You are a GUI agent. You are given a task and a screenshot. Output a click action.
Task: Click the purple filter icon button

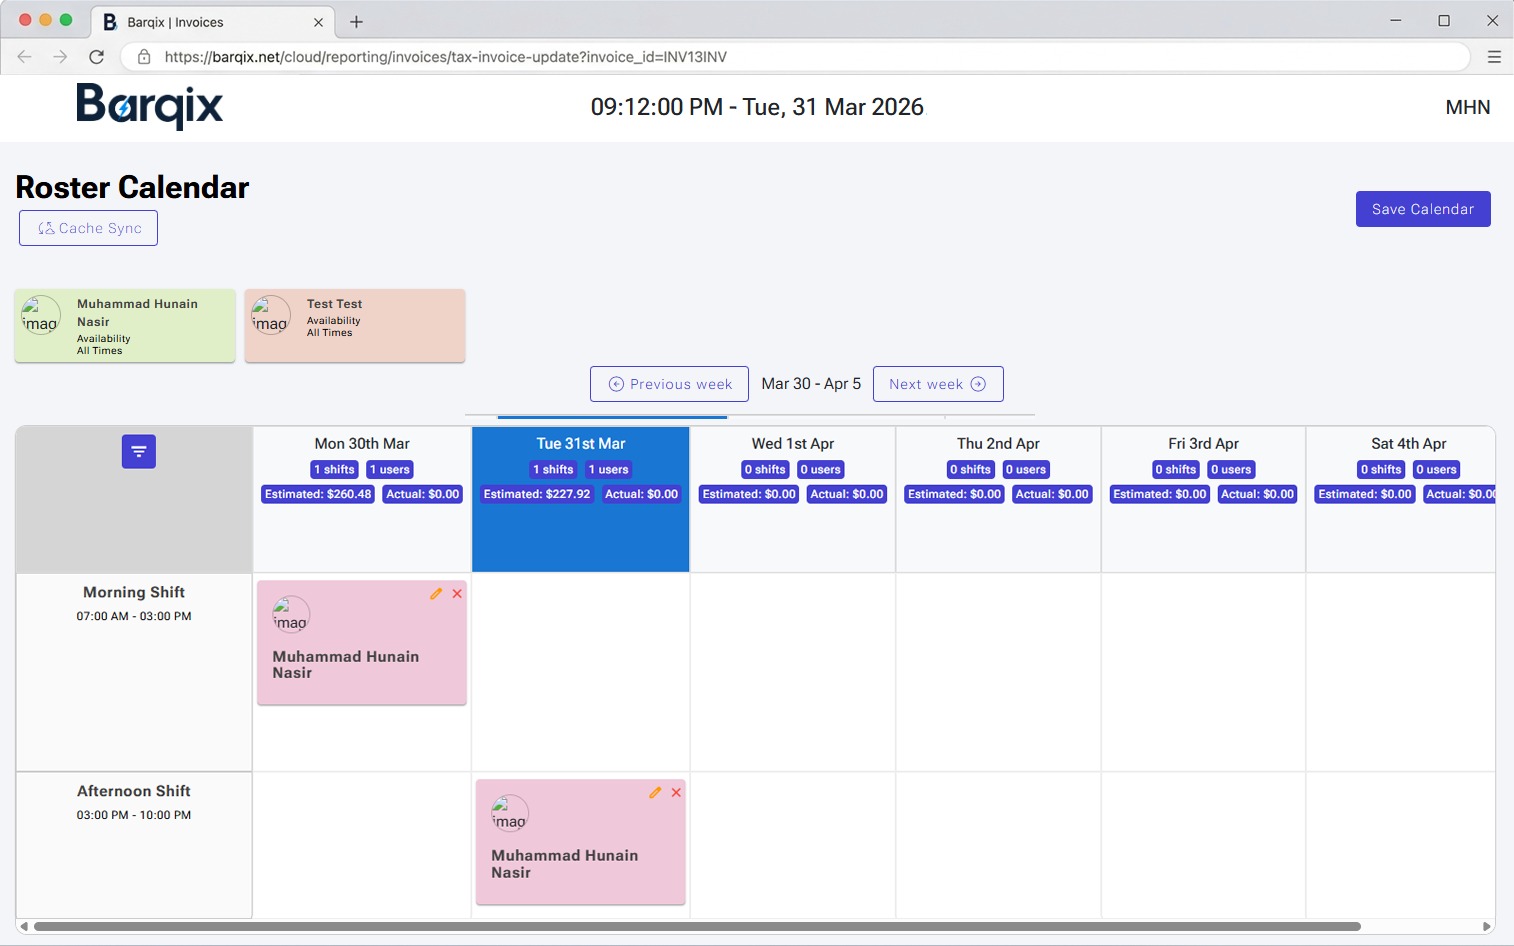pyautogui.click(x=139, y=452)
